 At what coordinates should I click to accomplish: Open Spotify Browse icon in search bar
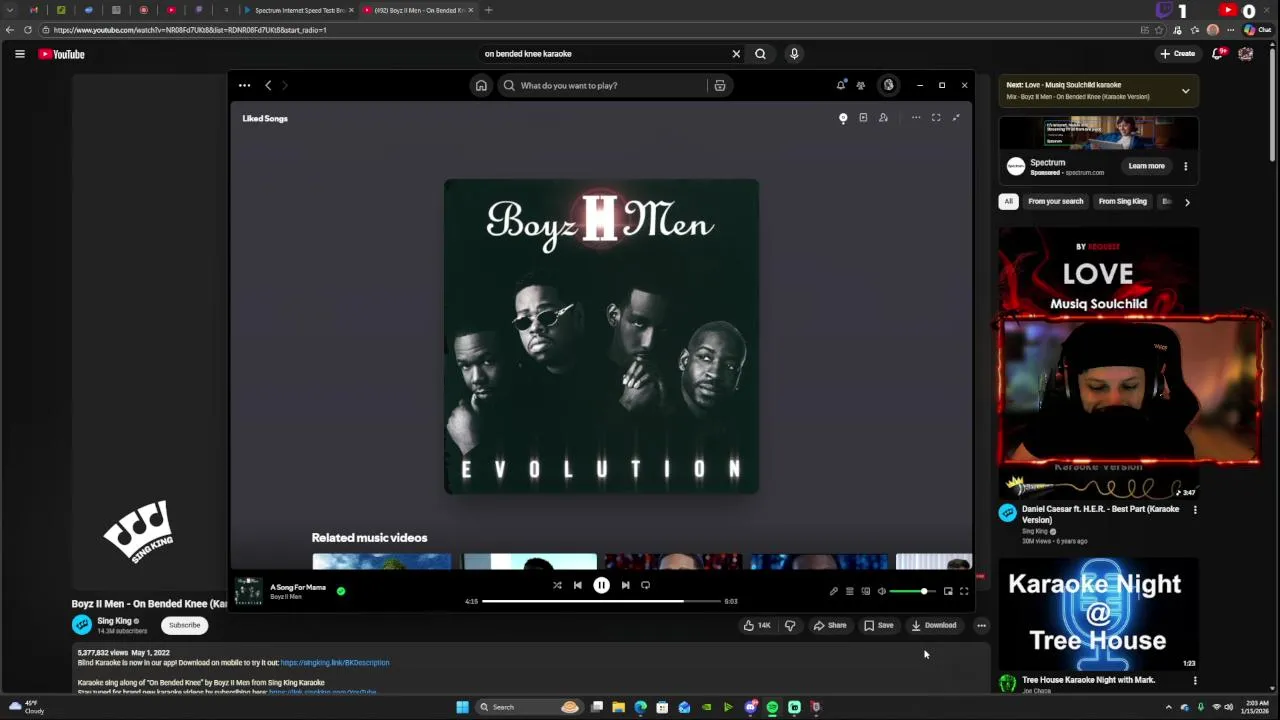click(x=719, y=85)
